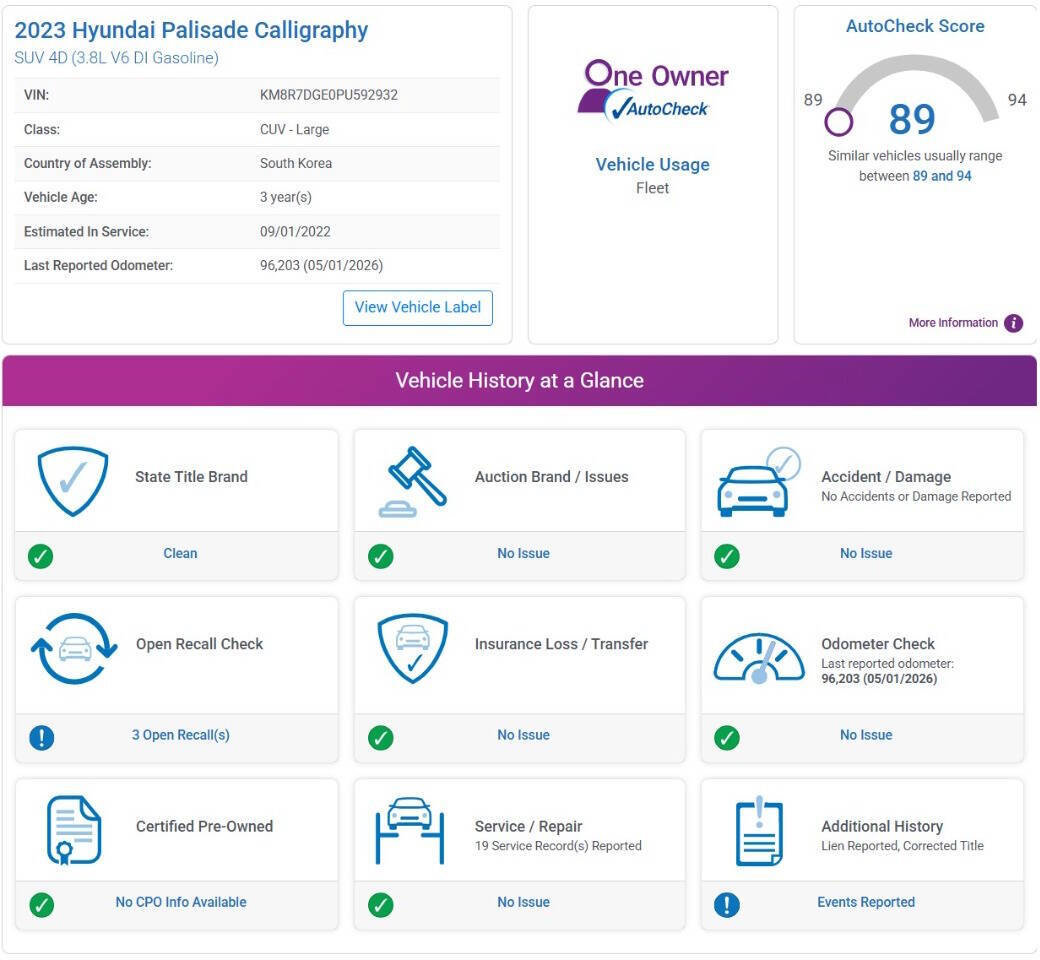Click the Estimated In Service date 09/01/2022
The width and height of the screenshot is (1040, 960).
(295, 232)
